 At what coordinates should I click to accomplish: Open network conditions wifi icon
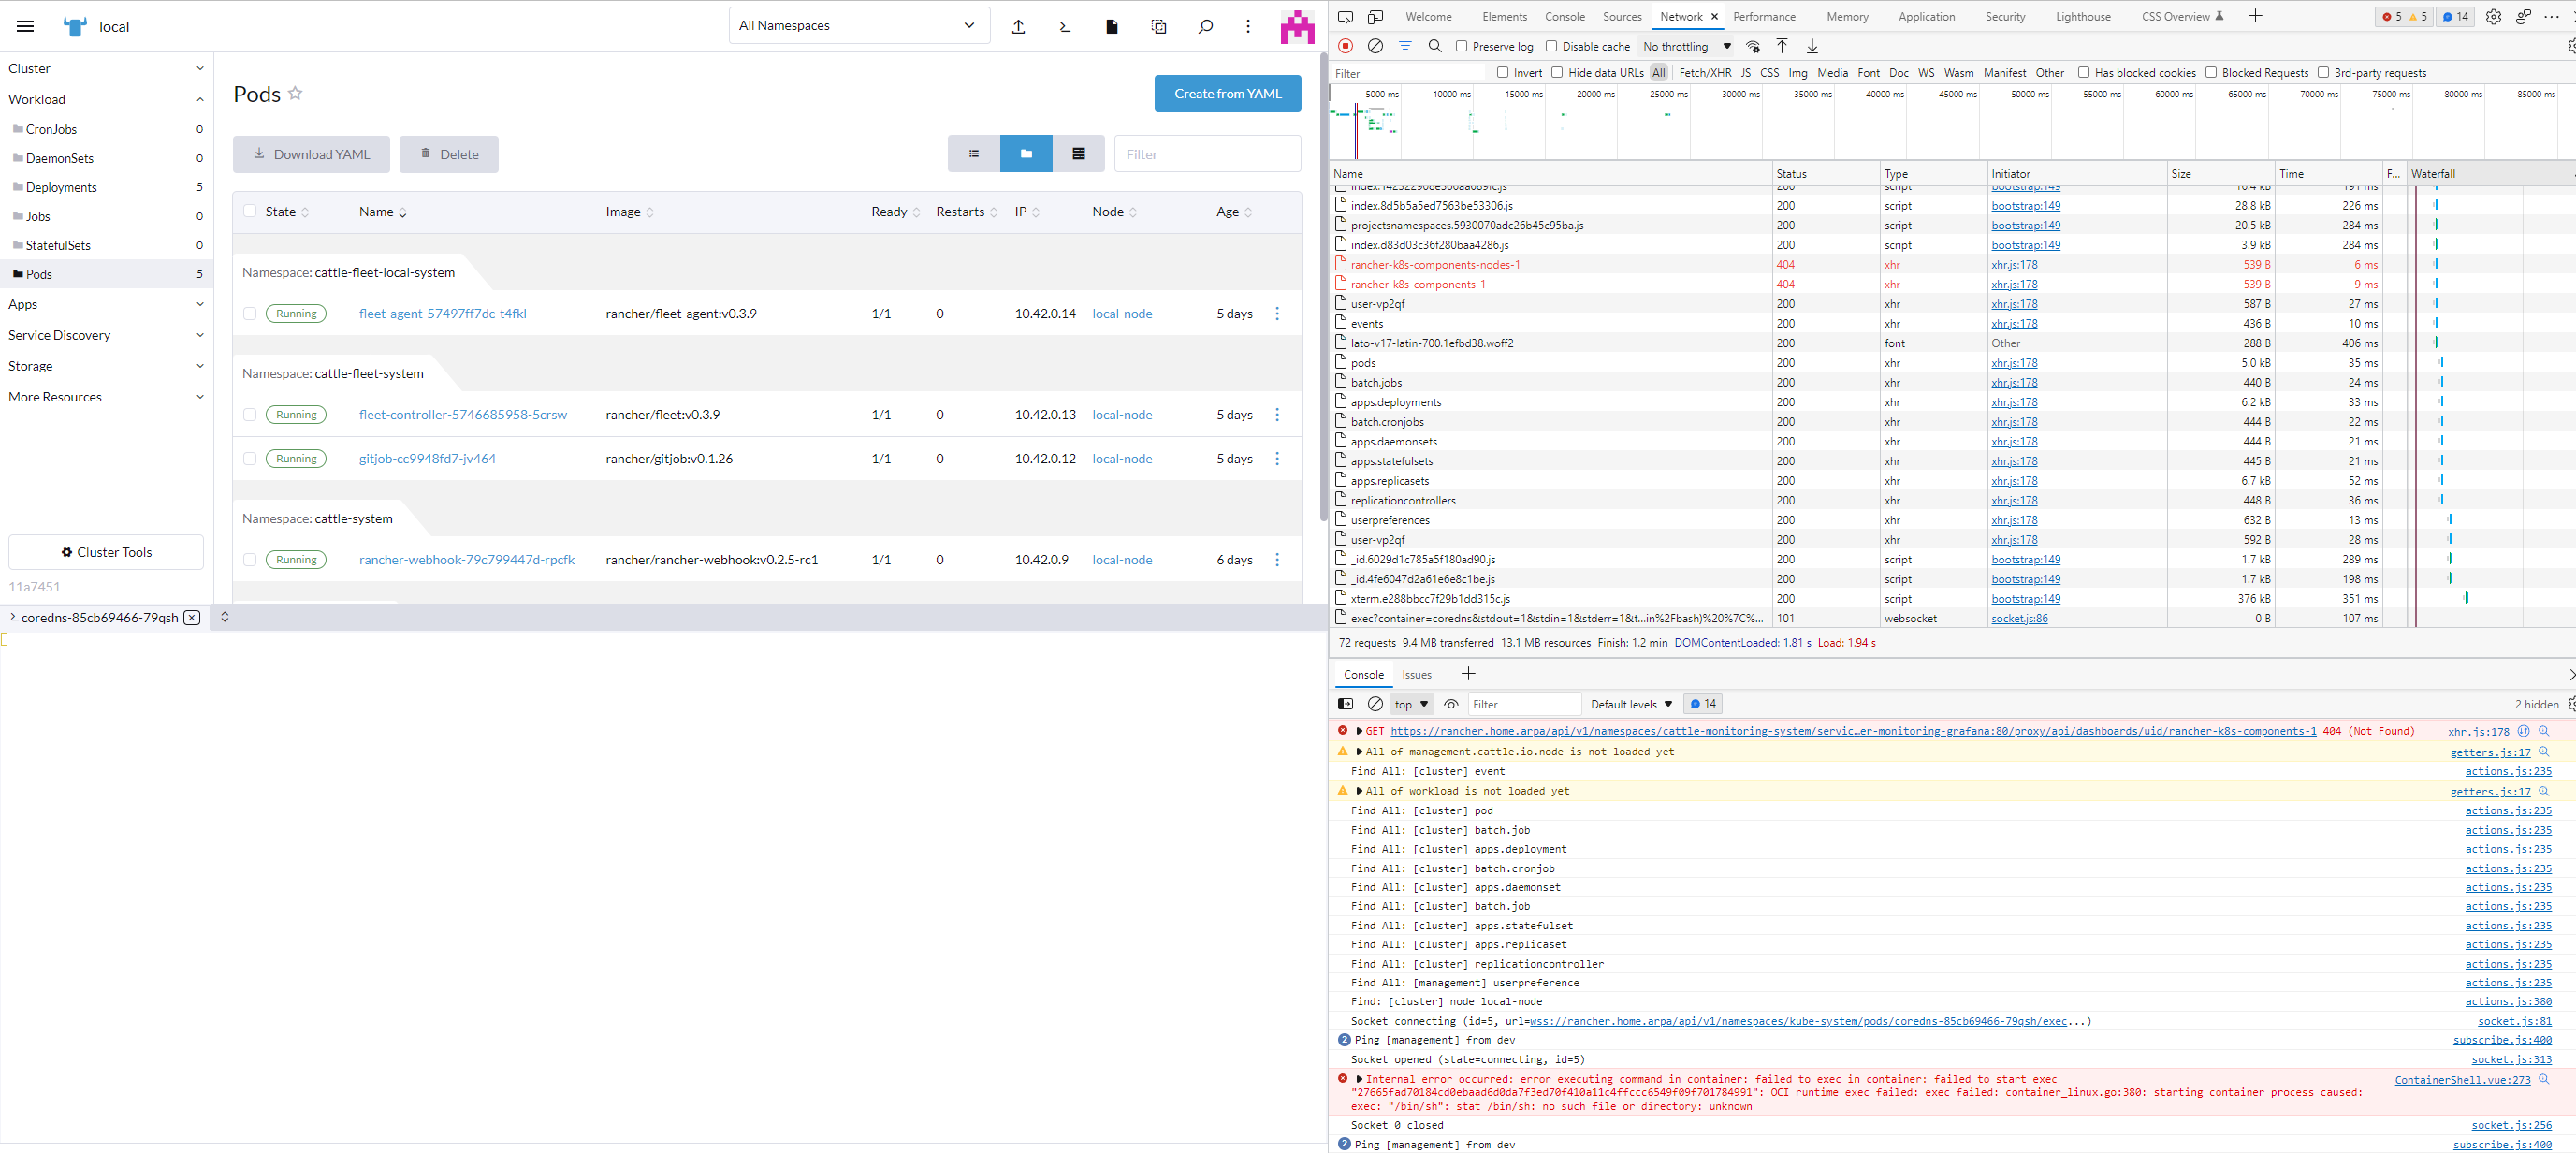[x=1752, y=46]
